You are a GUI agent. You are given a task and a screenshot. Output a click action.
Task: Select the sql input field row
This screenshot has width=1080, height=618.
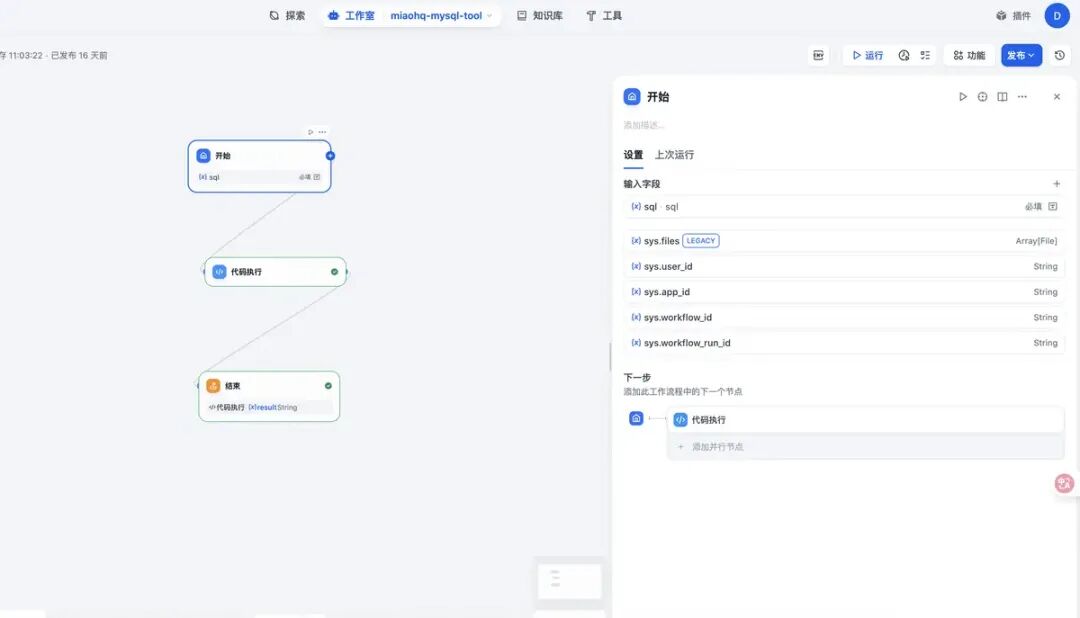point(844,207)
